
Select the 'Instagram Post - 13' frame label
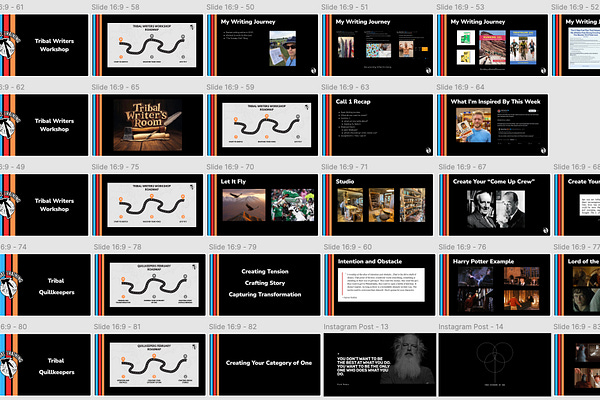point(356,327)
